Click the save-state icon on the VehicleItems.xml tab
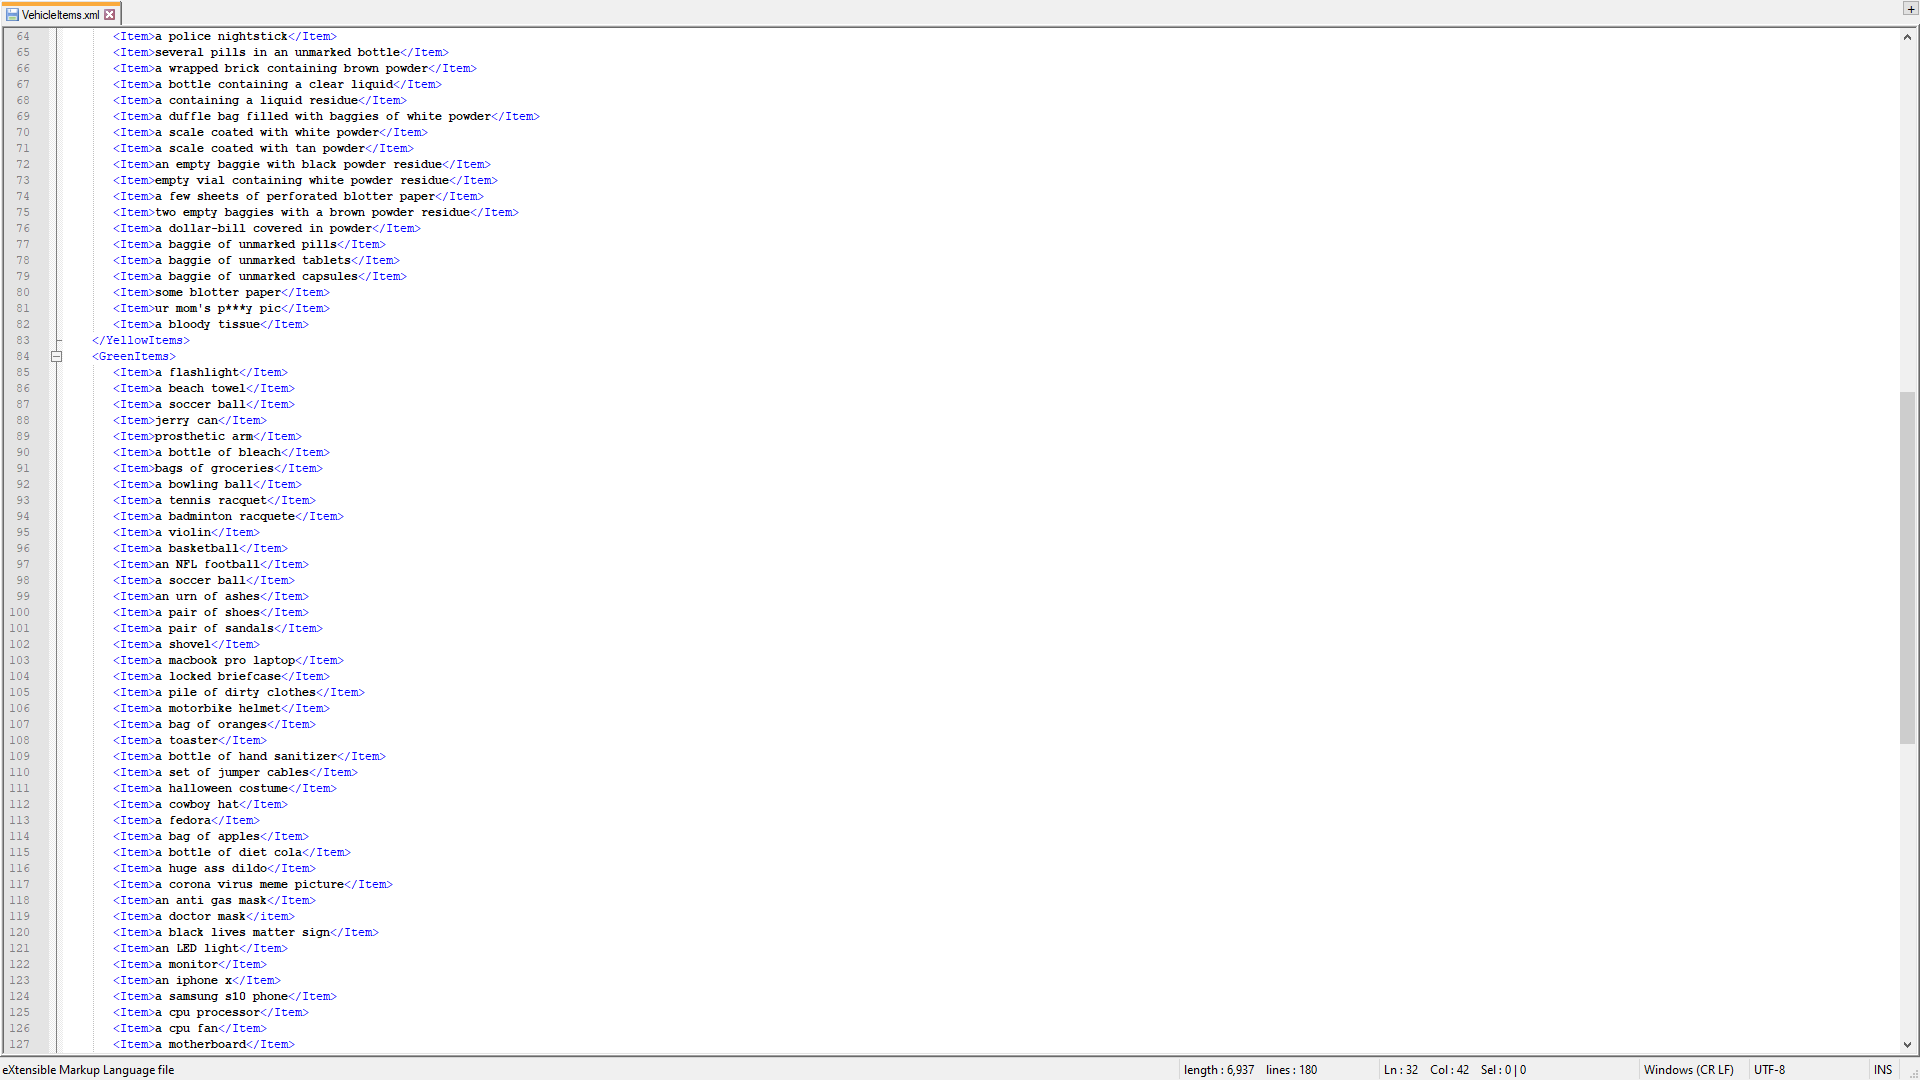 point(12,15)
